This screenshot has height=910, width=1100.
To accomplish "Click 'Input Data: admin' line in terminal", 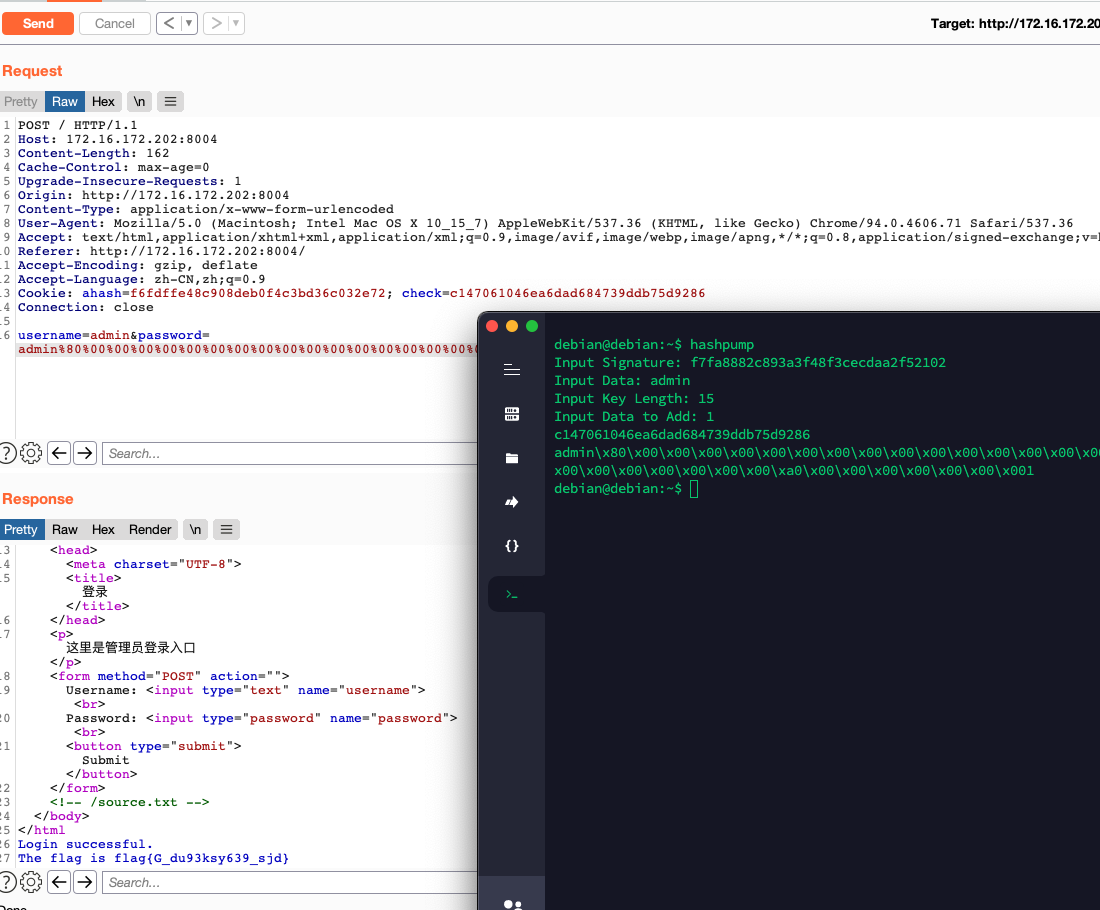I will pos(622,380).
